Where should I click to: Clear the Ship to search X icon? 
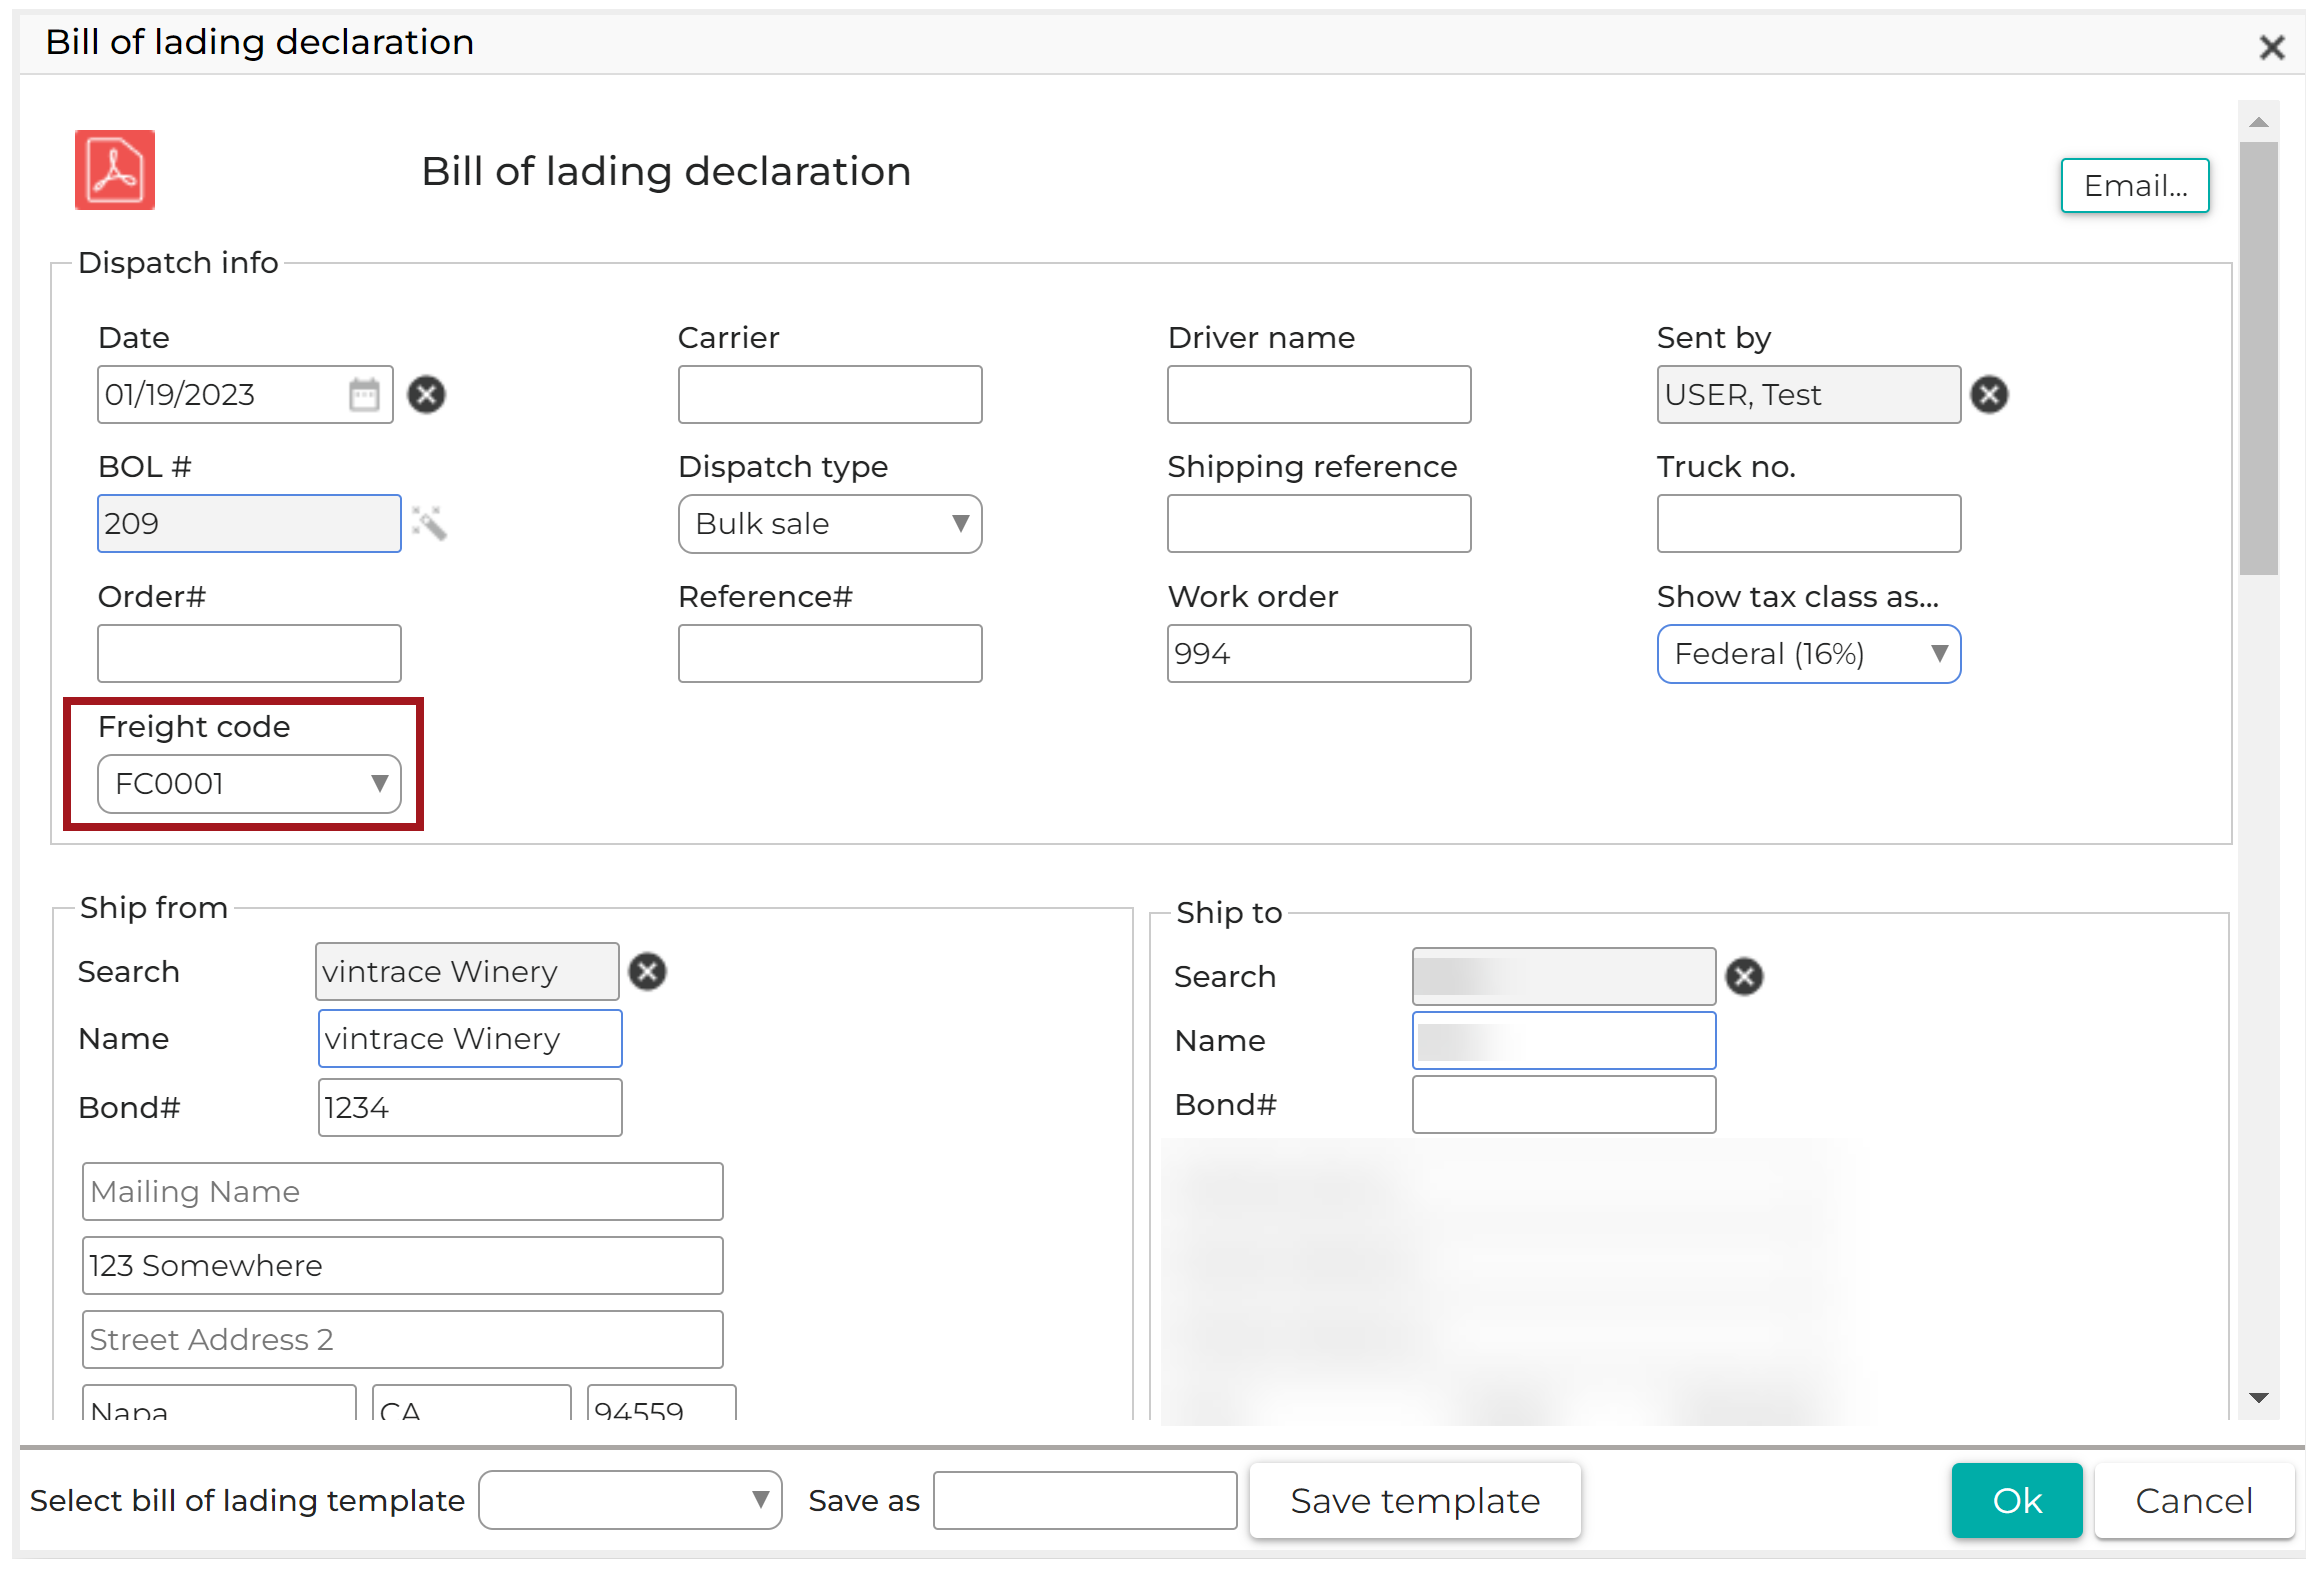[x=1744, y=976]
